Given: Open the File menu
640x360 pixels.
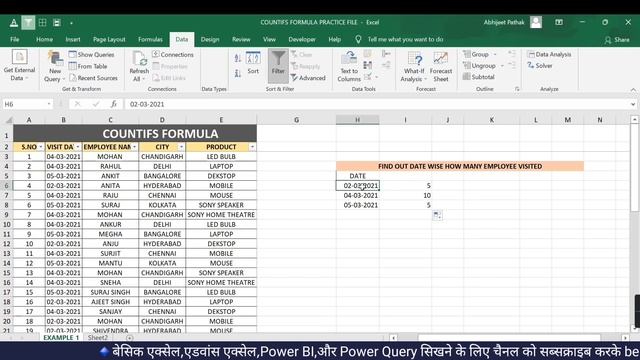Looking at the screenshot, I should [x=15, y=39].
